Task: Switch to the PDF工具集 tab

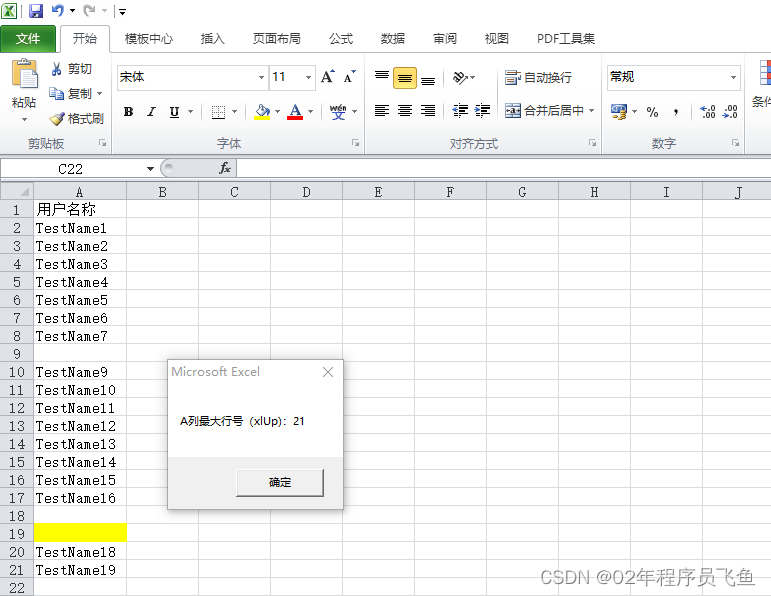Action: [x=565, y=39]
